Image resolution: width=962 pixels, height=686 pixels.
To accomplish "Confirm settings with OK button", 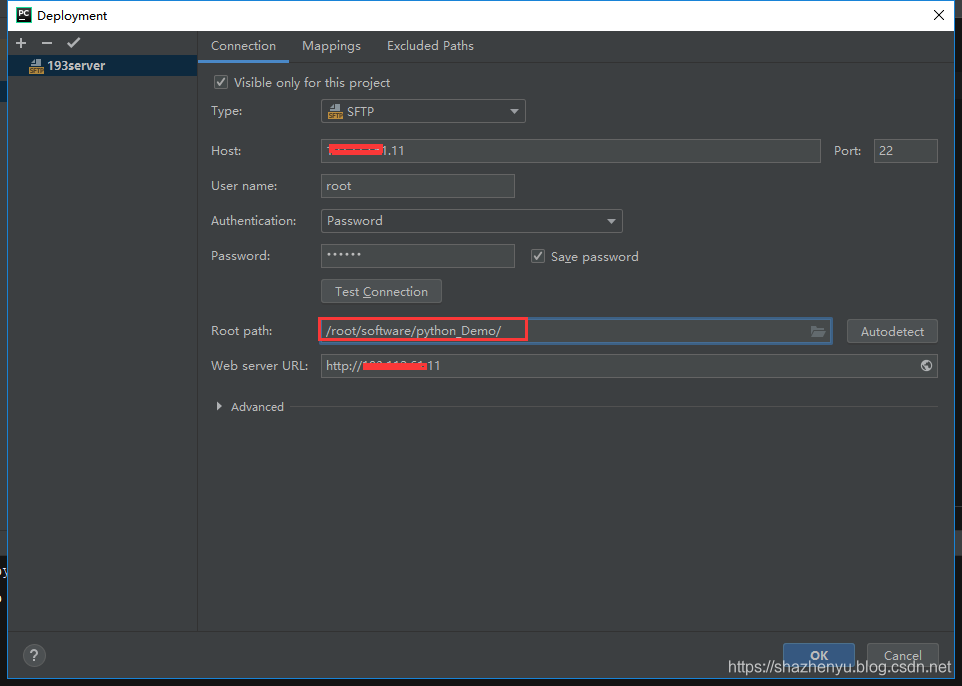I will coord(818,655).
